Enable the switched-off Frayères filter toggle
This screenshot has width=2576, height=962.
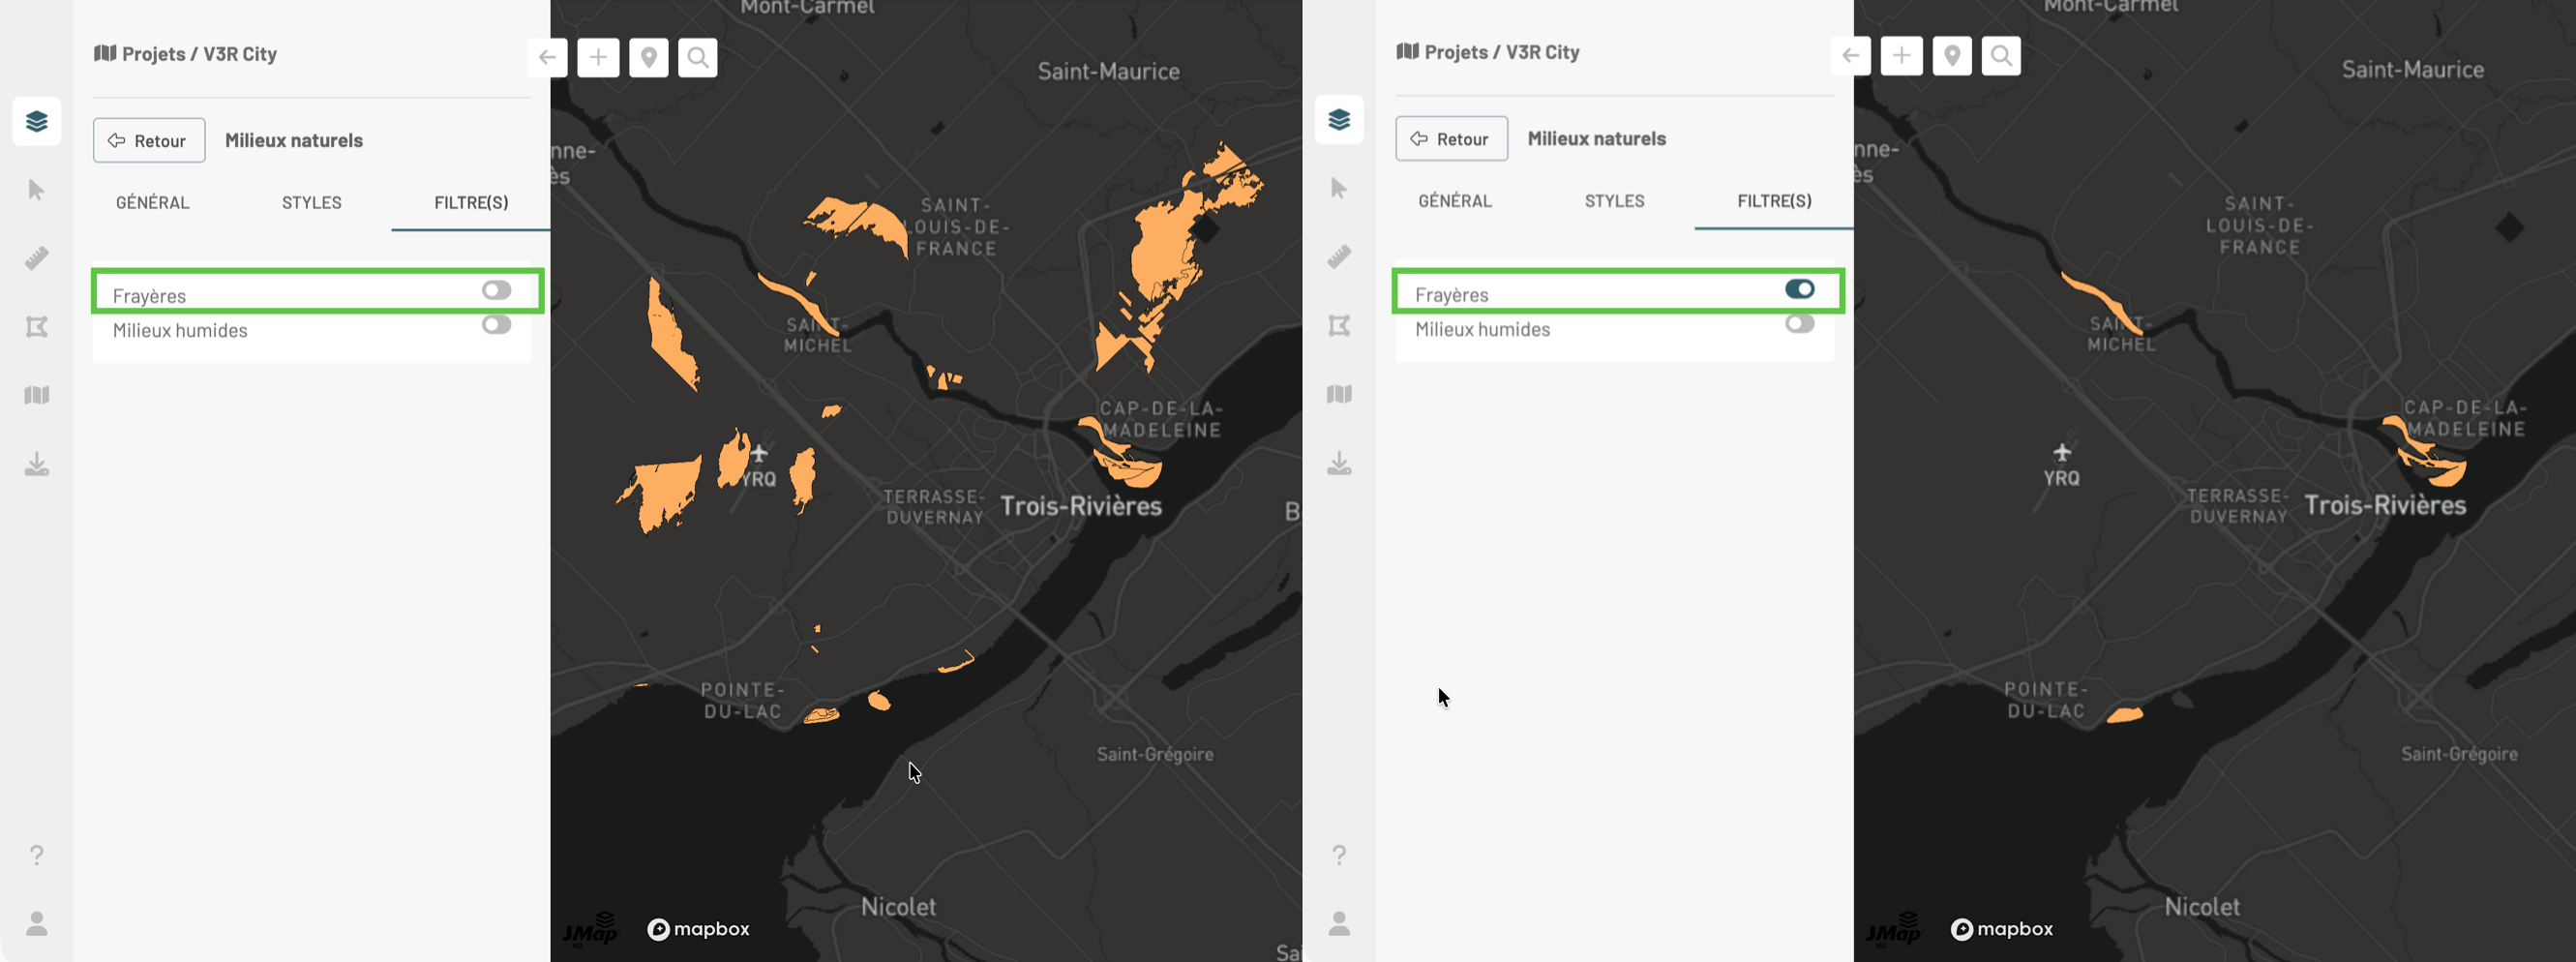pyautogui.click(x=496, y=291)
